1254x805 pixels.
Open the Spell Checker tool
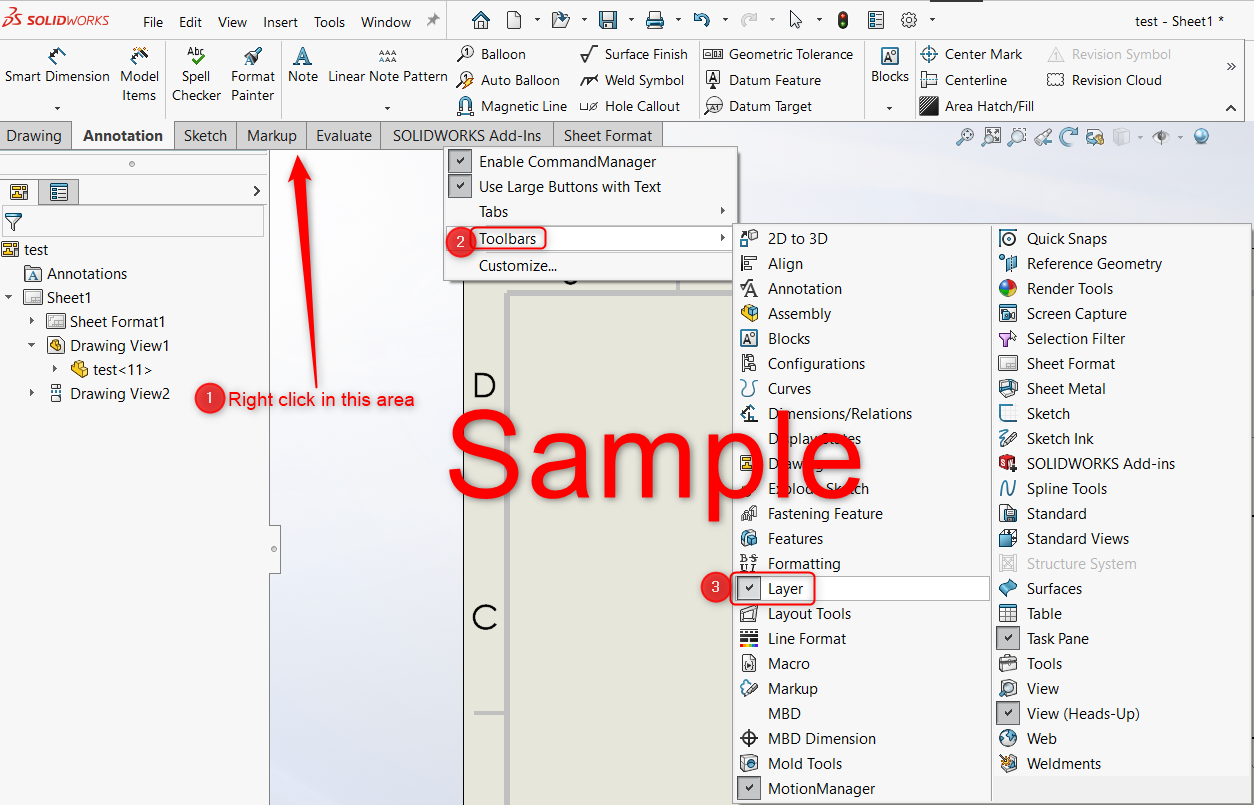[x=196, y=75]
